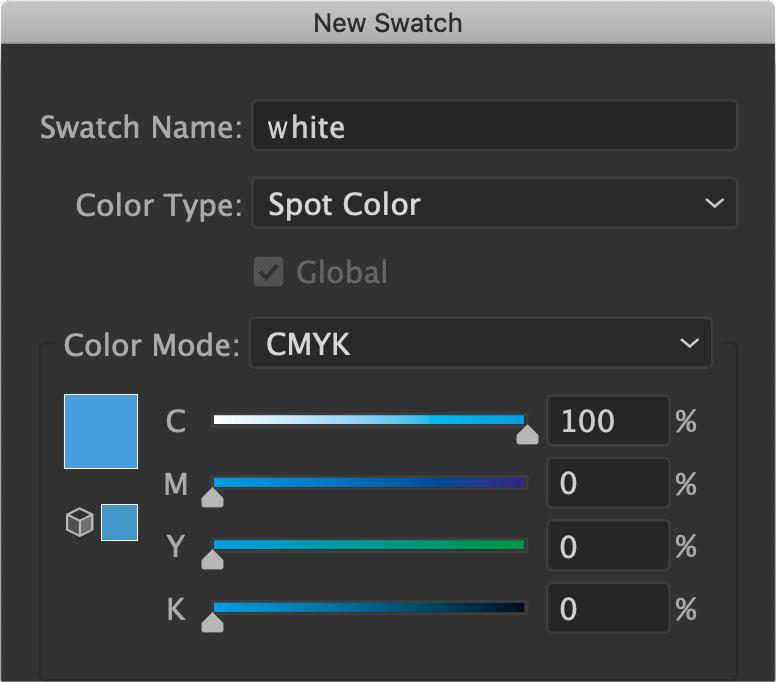This screenshot has width=776, height=682.
Task: Click the Yellow slider handle
Action: (x=212, y=559)
